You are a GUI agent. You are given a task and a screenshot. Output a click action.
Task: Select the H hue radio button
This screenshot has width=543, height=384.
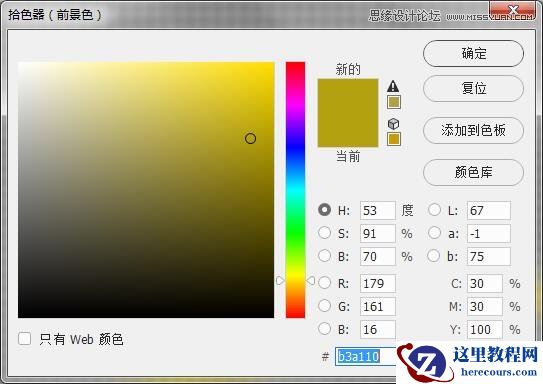click(324, 210)
